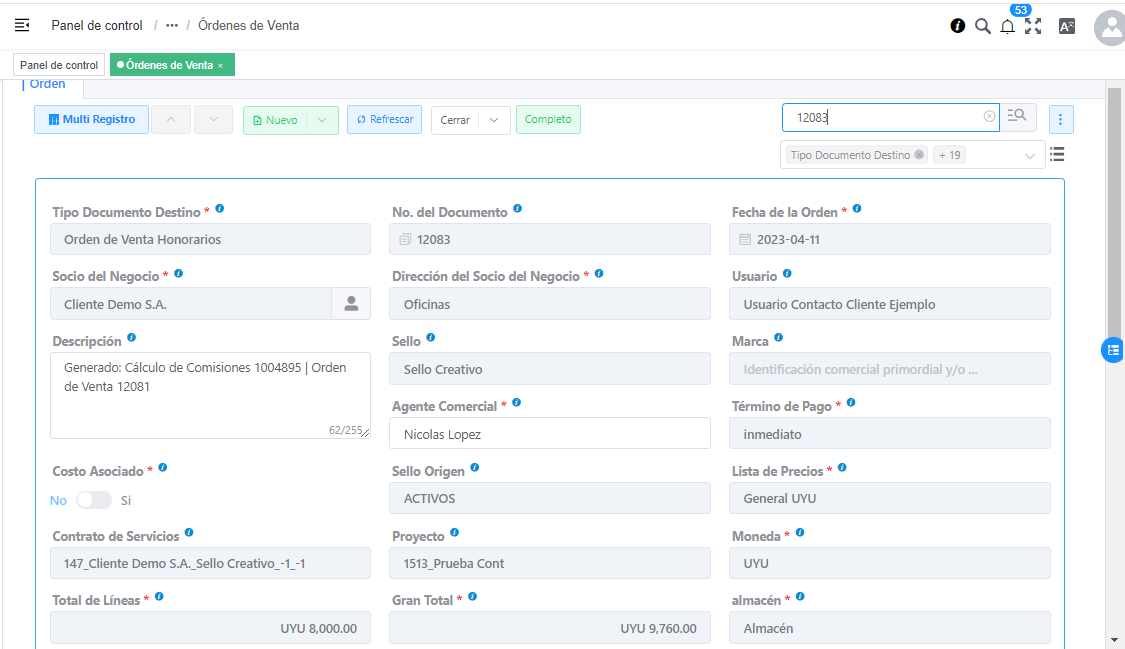Click the advanced search icon beside search box
This screenshot has width=1125, height=649.
pyautogui.click(x=1017, y=116)
